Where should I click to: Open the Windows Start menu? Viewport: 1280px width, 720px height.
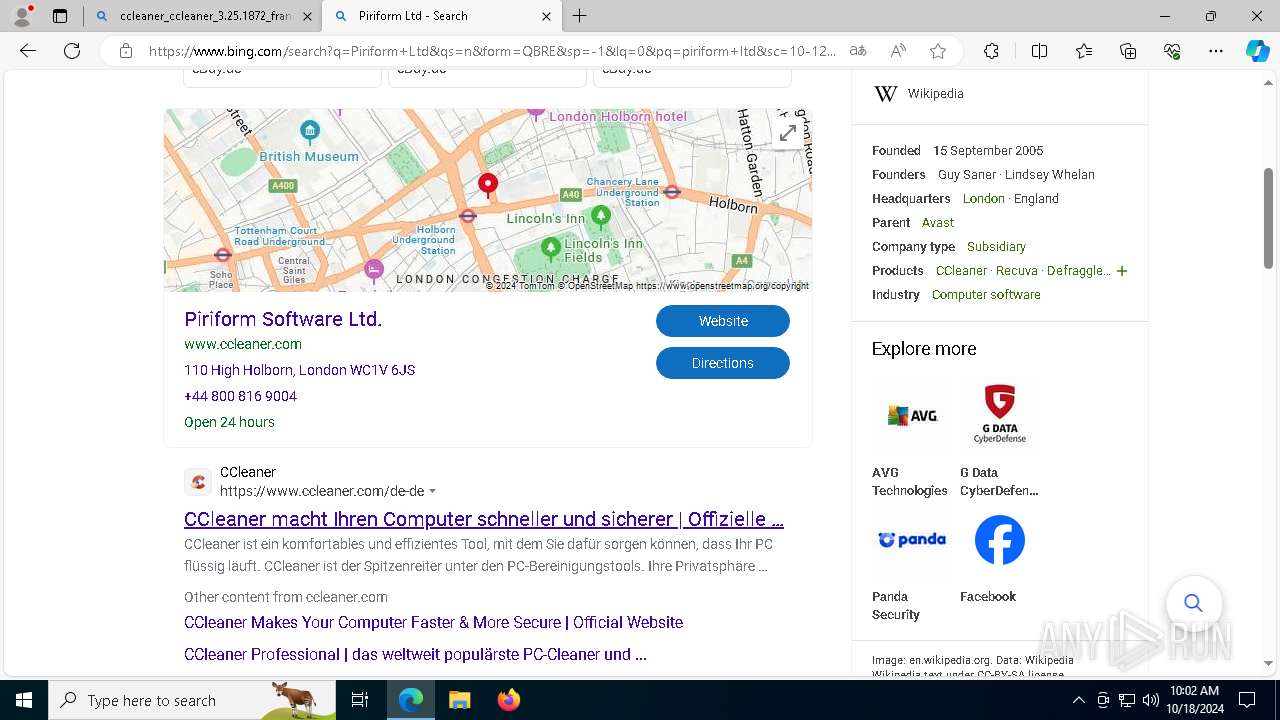click(x=24, y=700)
